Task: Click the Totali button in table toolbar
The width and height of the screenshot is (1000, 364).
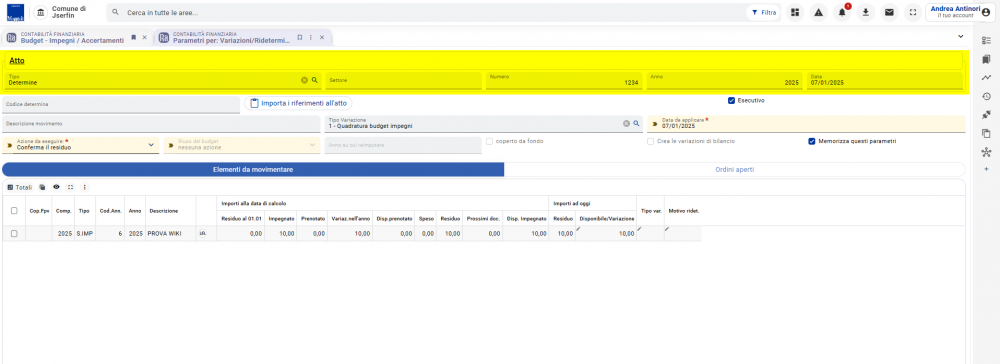Action: pos(20,187)
